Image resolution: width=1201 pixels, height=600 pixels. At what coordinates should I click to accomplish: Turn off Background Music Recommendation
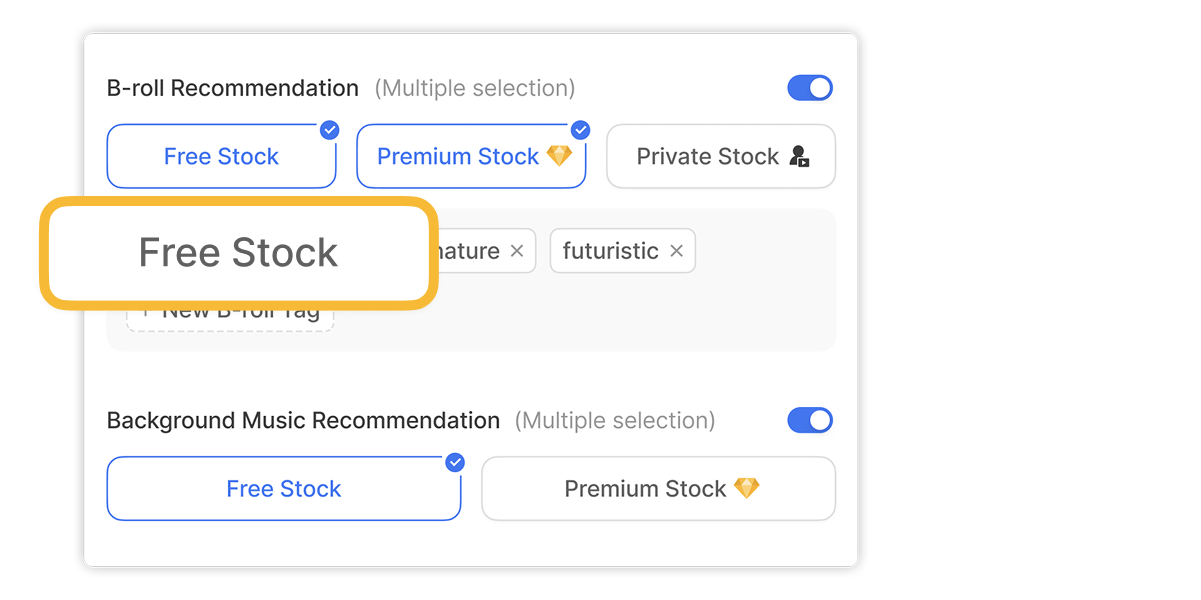click(x=810, y=420)
